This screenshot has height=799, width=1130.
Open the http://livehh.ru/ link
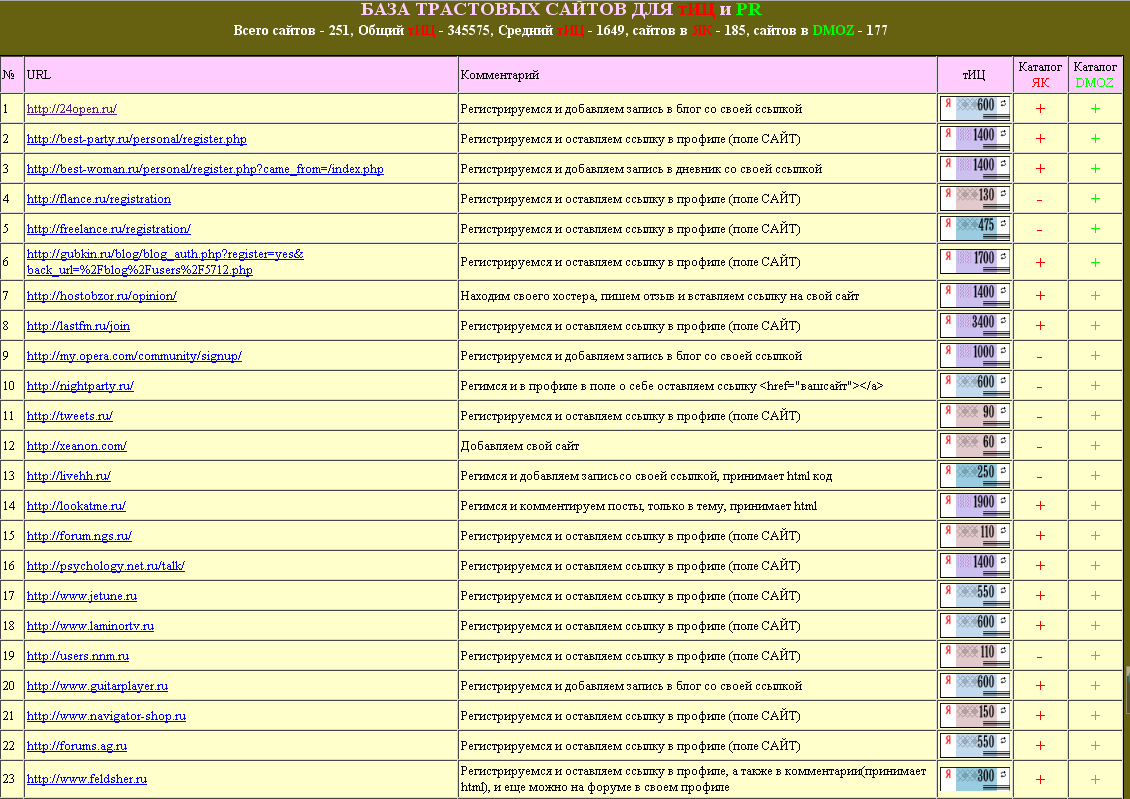(68, 476)
